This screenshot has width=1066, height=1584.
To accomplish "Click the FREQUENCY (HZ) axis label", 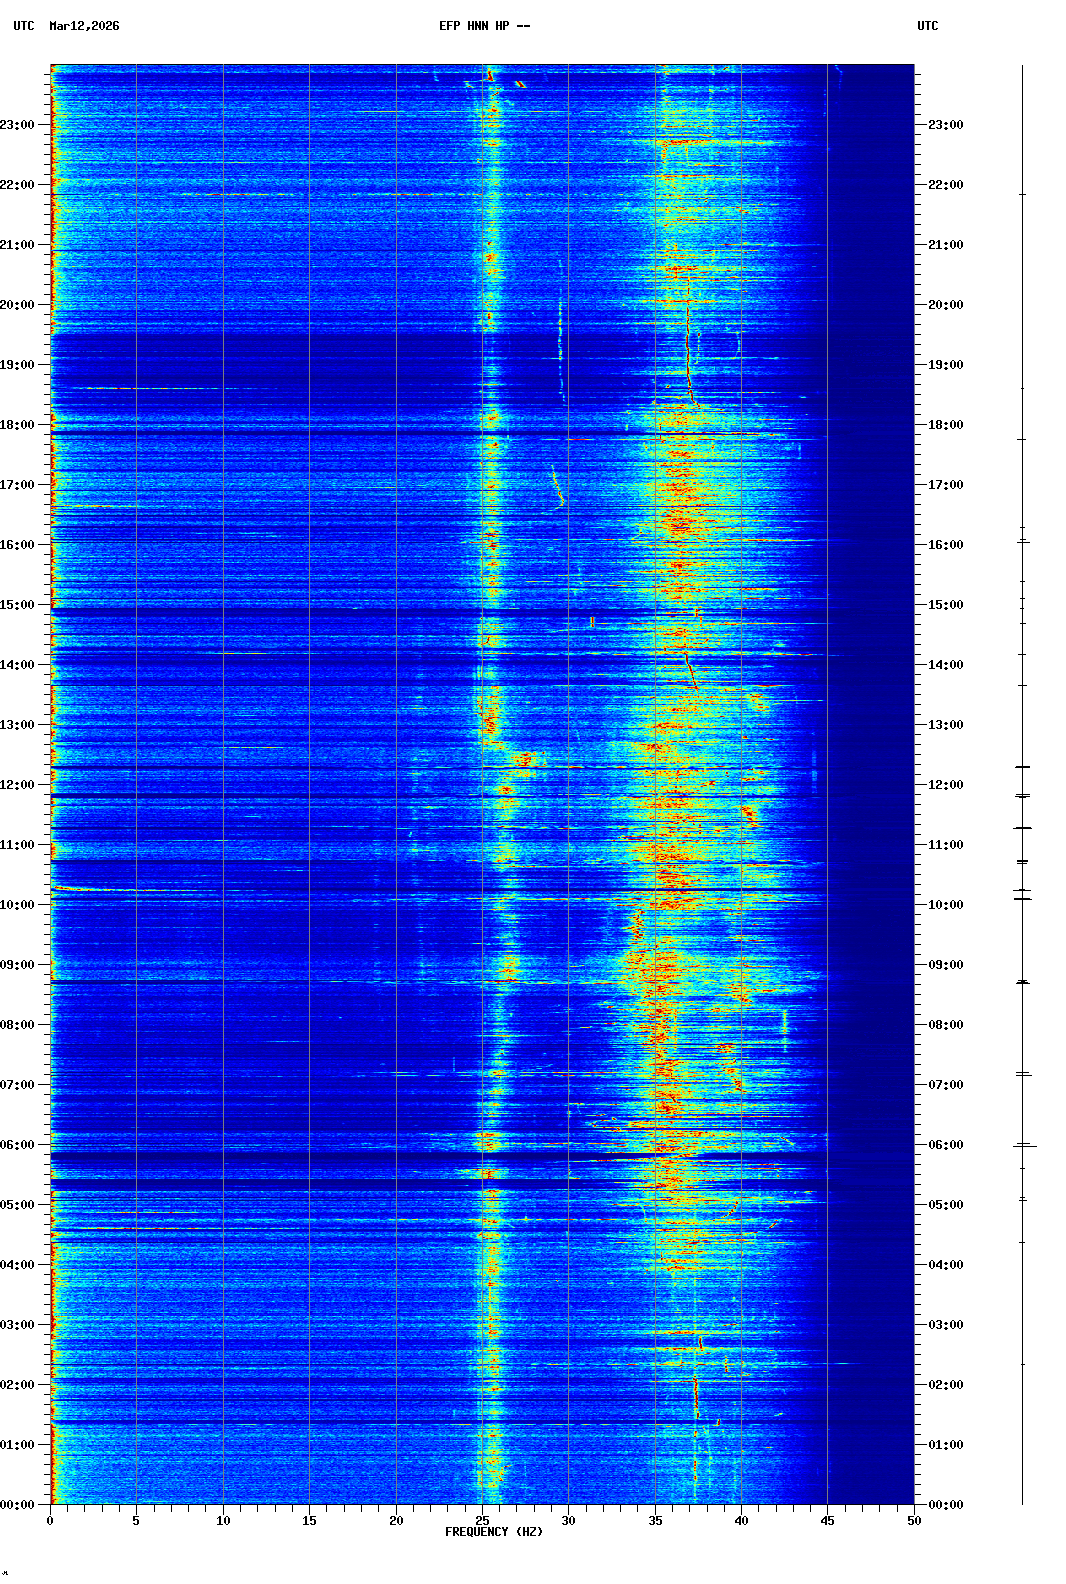I will click(x=494, y=1532).
